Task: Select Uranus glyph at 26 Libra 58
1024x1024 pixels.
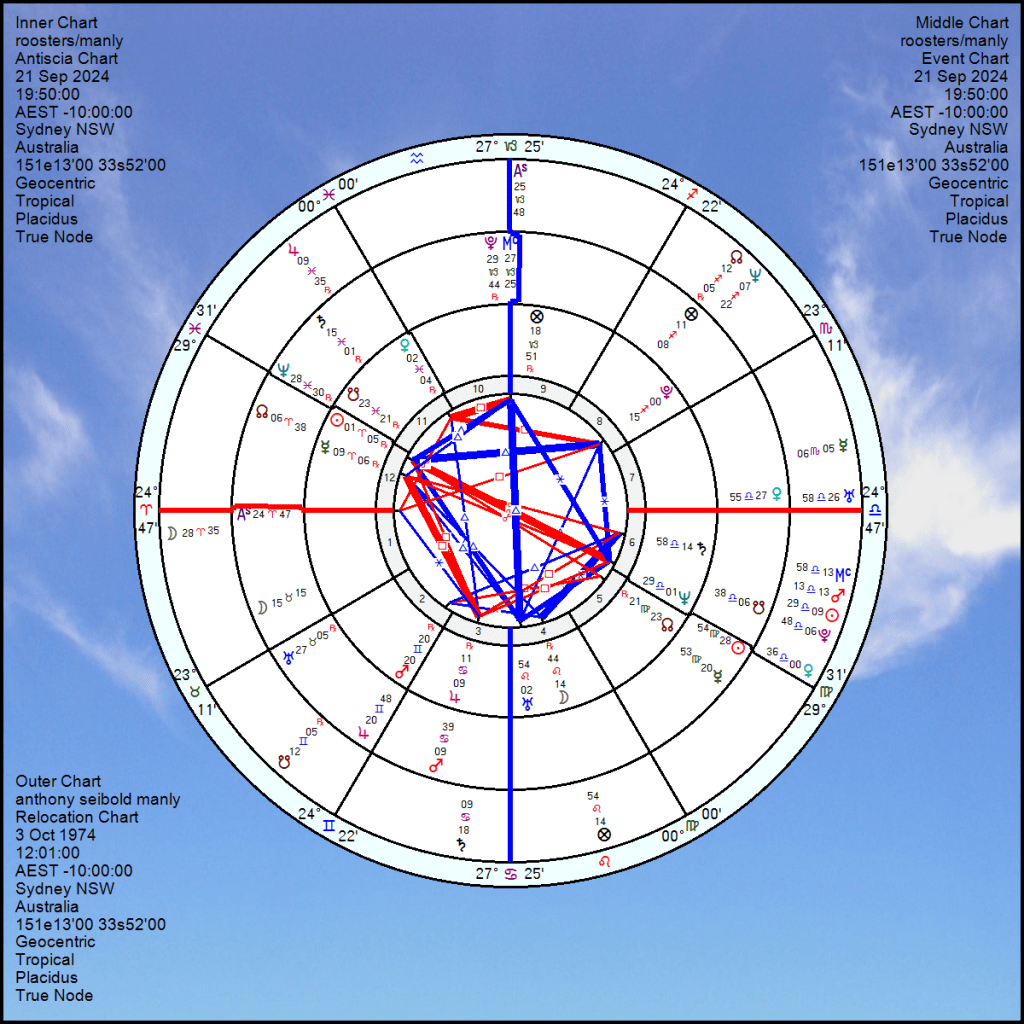Action: click(848, 496)
